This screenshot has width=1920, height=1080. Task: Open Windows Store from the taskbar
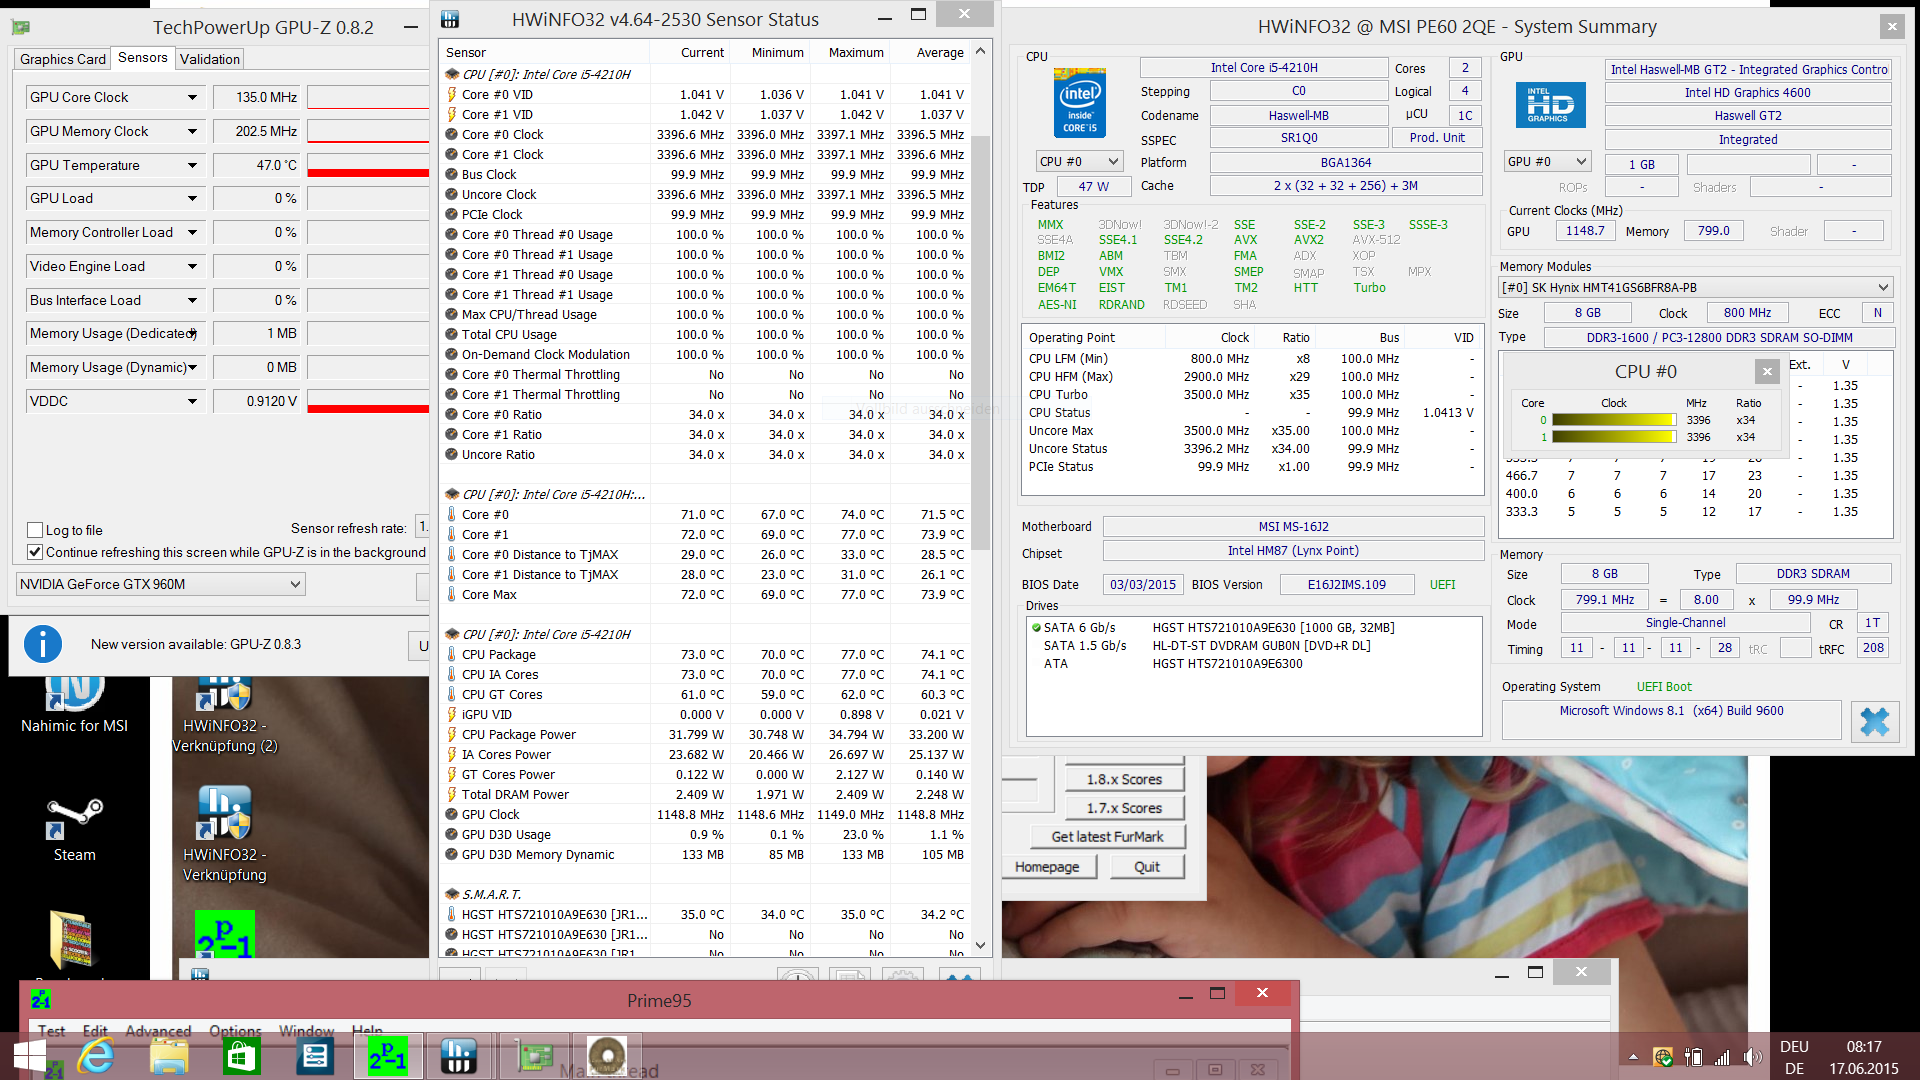coord(241,1056)
